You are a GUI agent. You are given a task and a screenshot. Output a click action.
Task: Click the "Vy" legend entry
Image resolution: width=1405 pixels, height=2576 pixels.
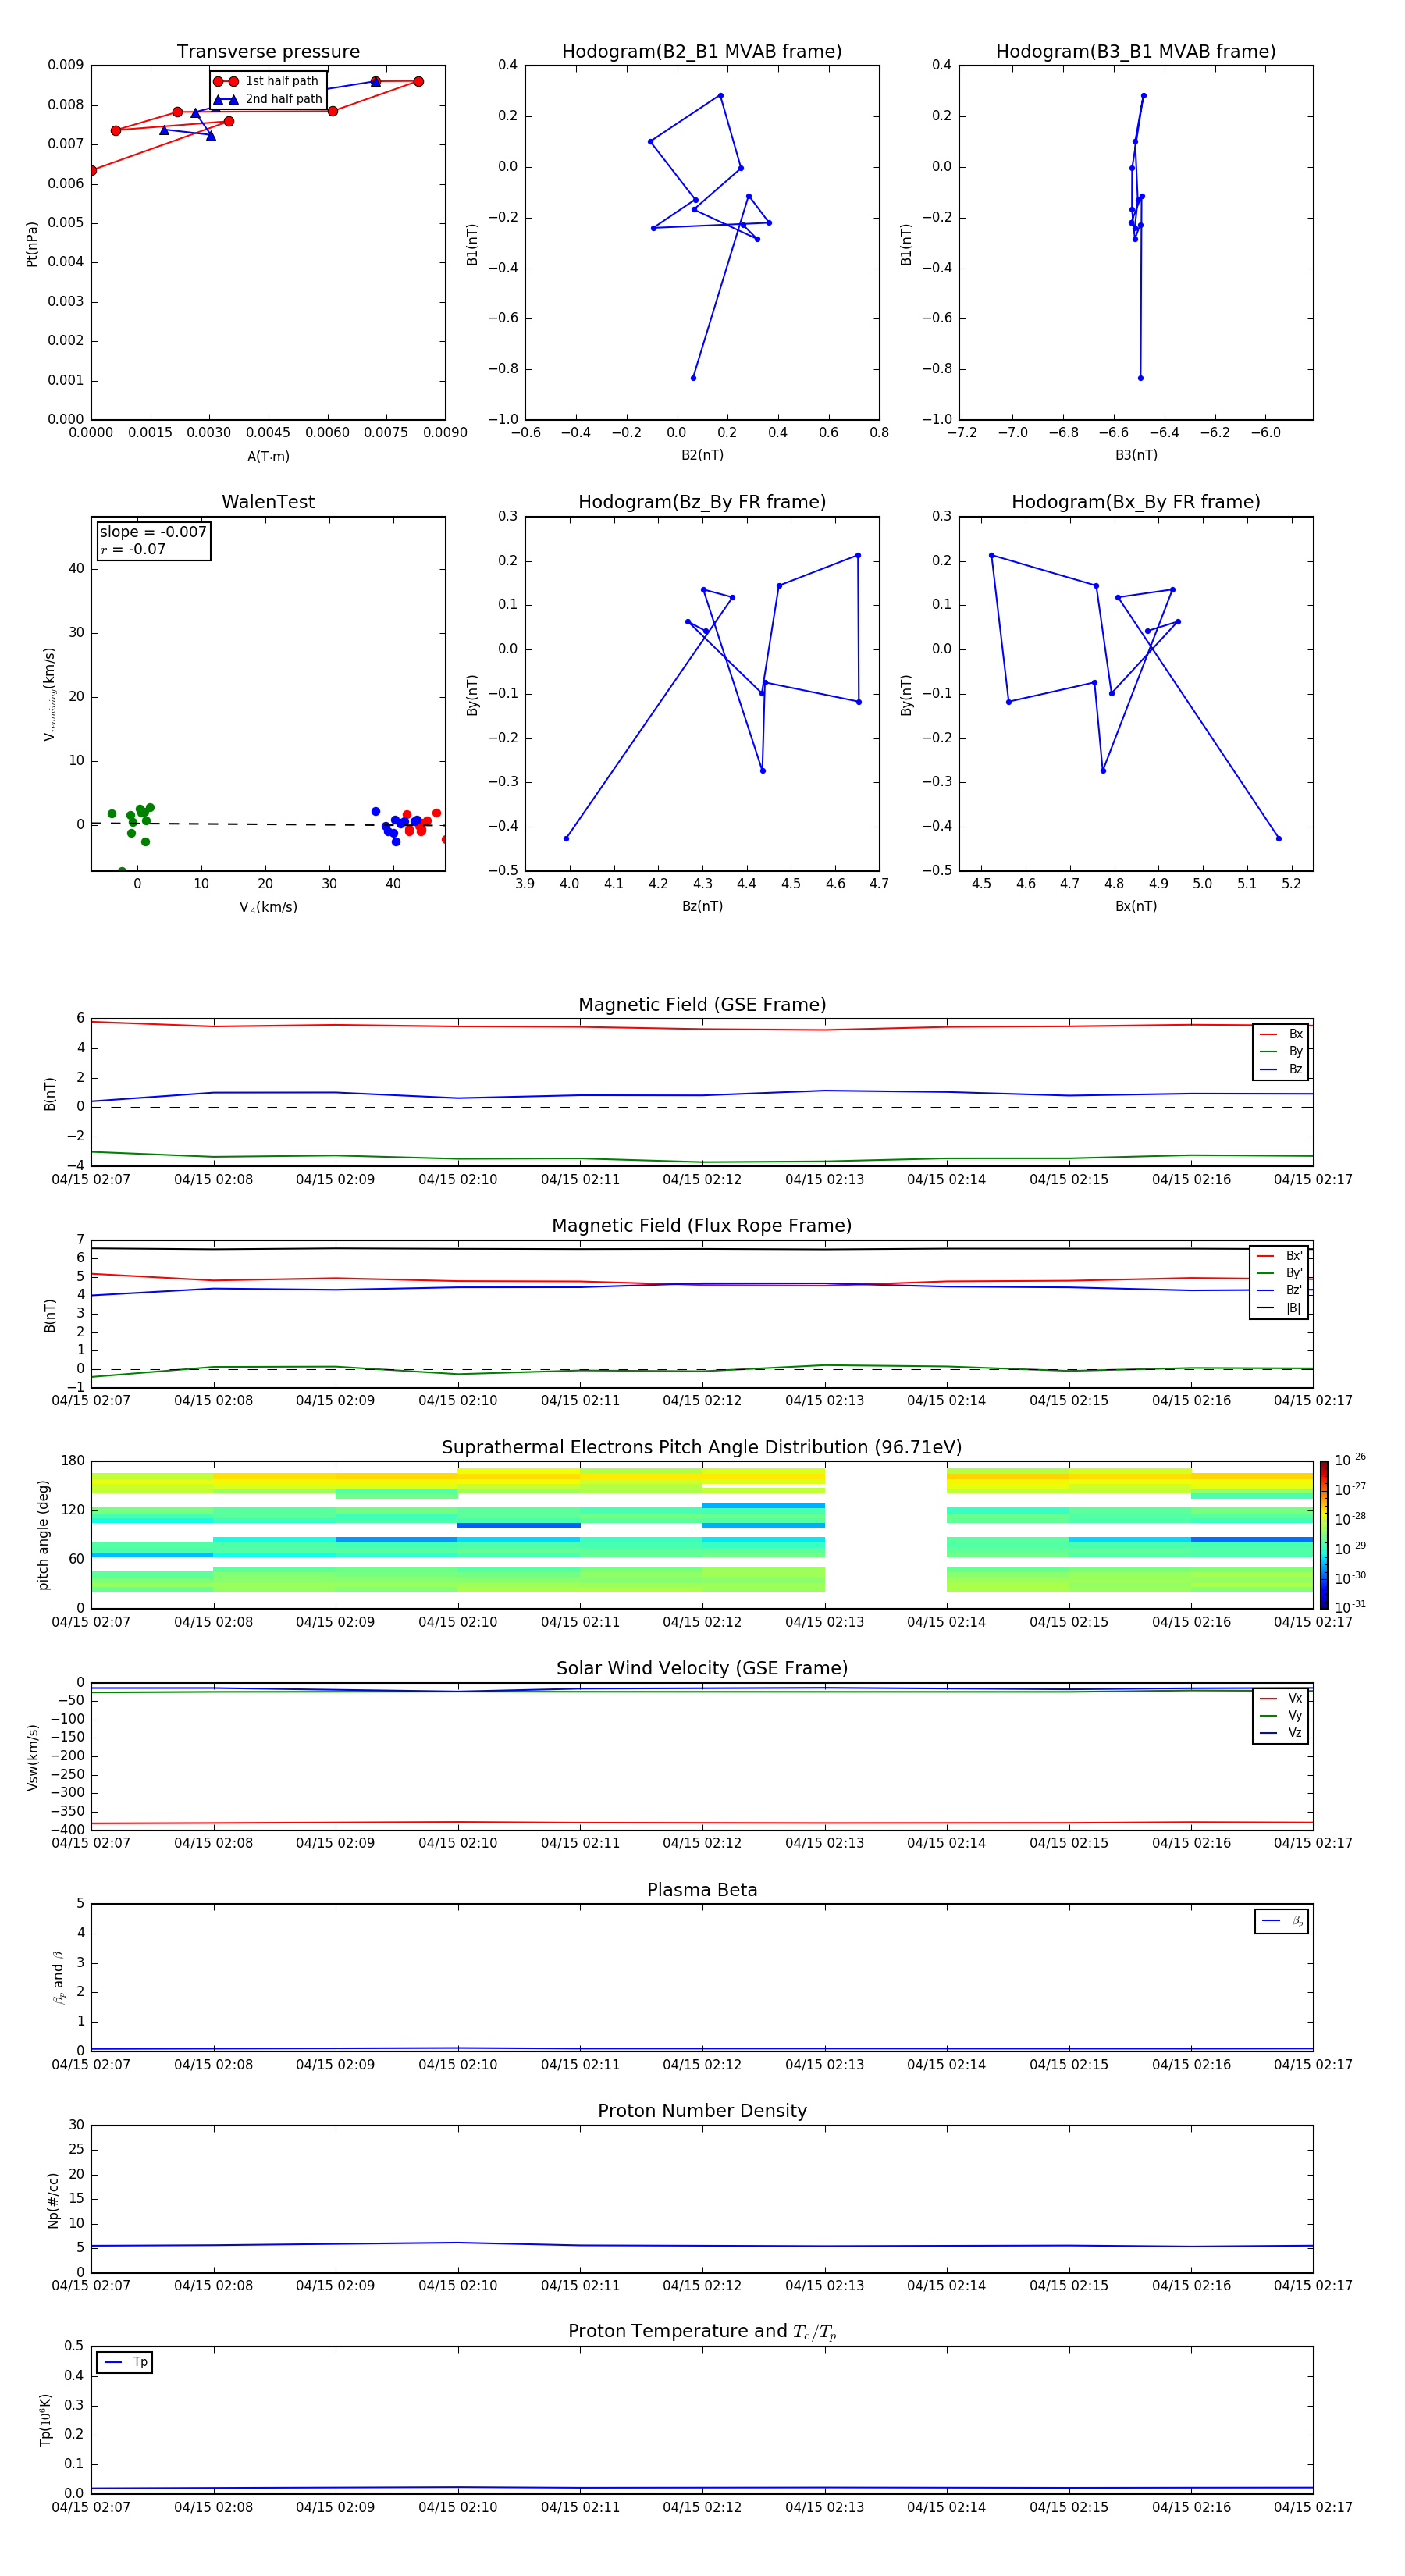pos(1281,1715)
